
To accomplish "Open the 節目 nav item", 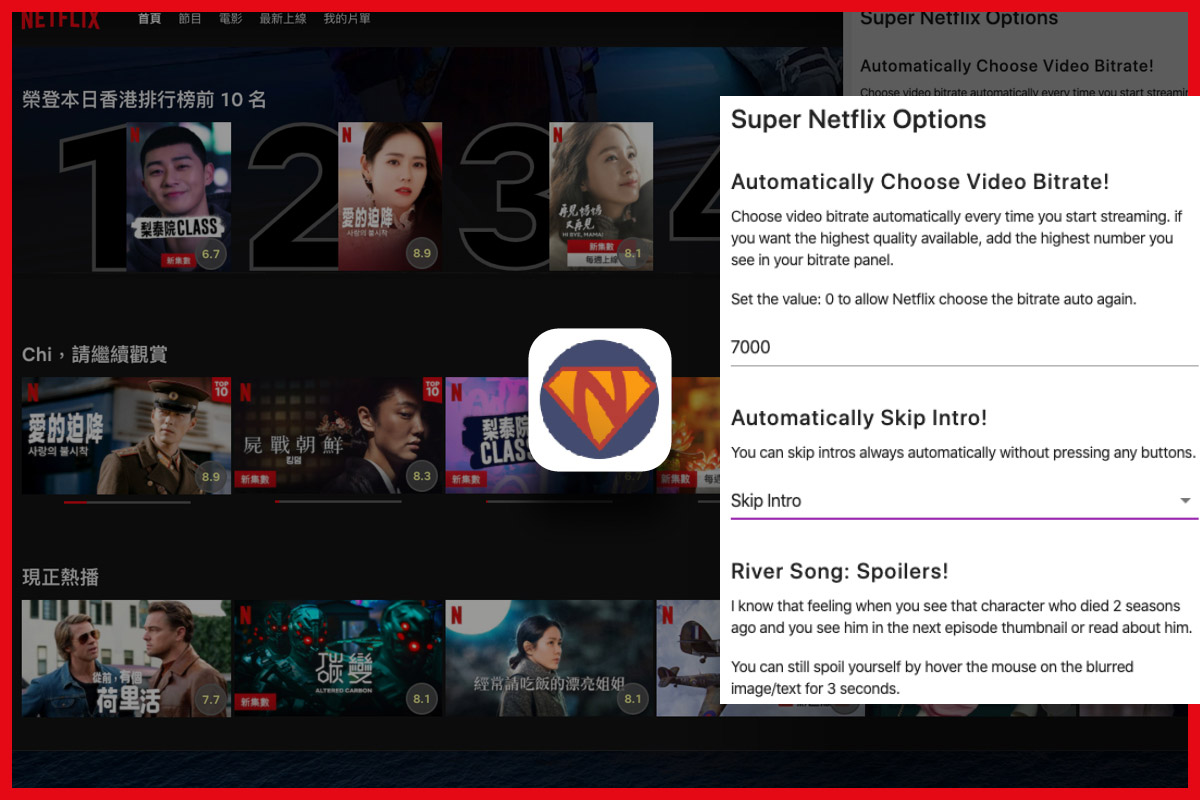I will [x=190, y=19].
